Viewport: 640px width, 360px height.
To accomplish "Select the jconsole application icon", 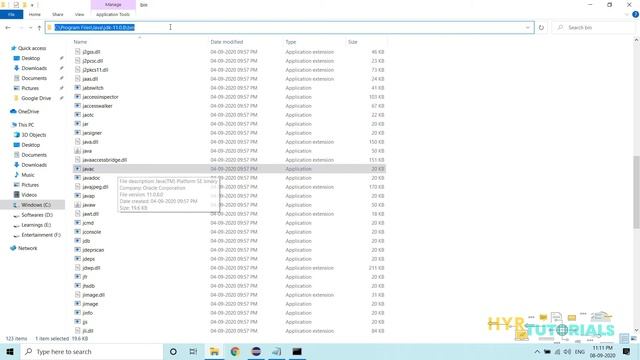I will (x=78, y=232).
